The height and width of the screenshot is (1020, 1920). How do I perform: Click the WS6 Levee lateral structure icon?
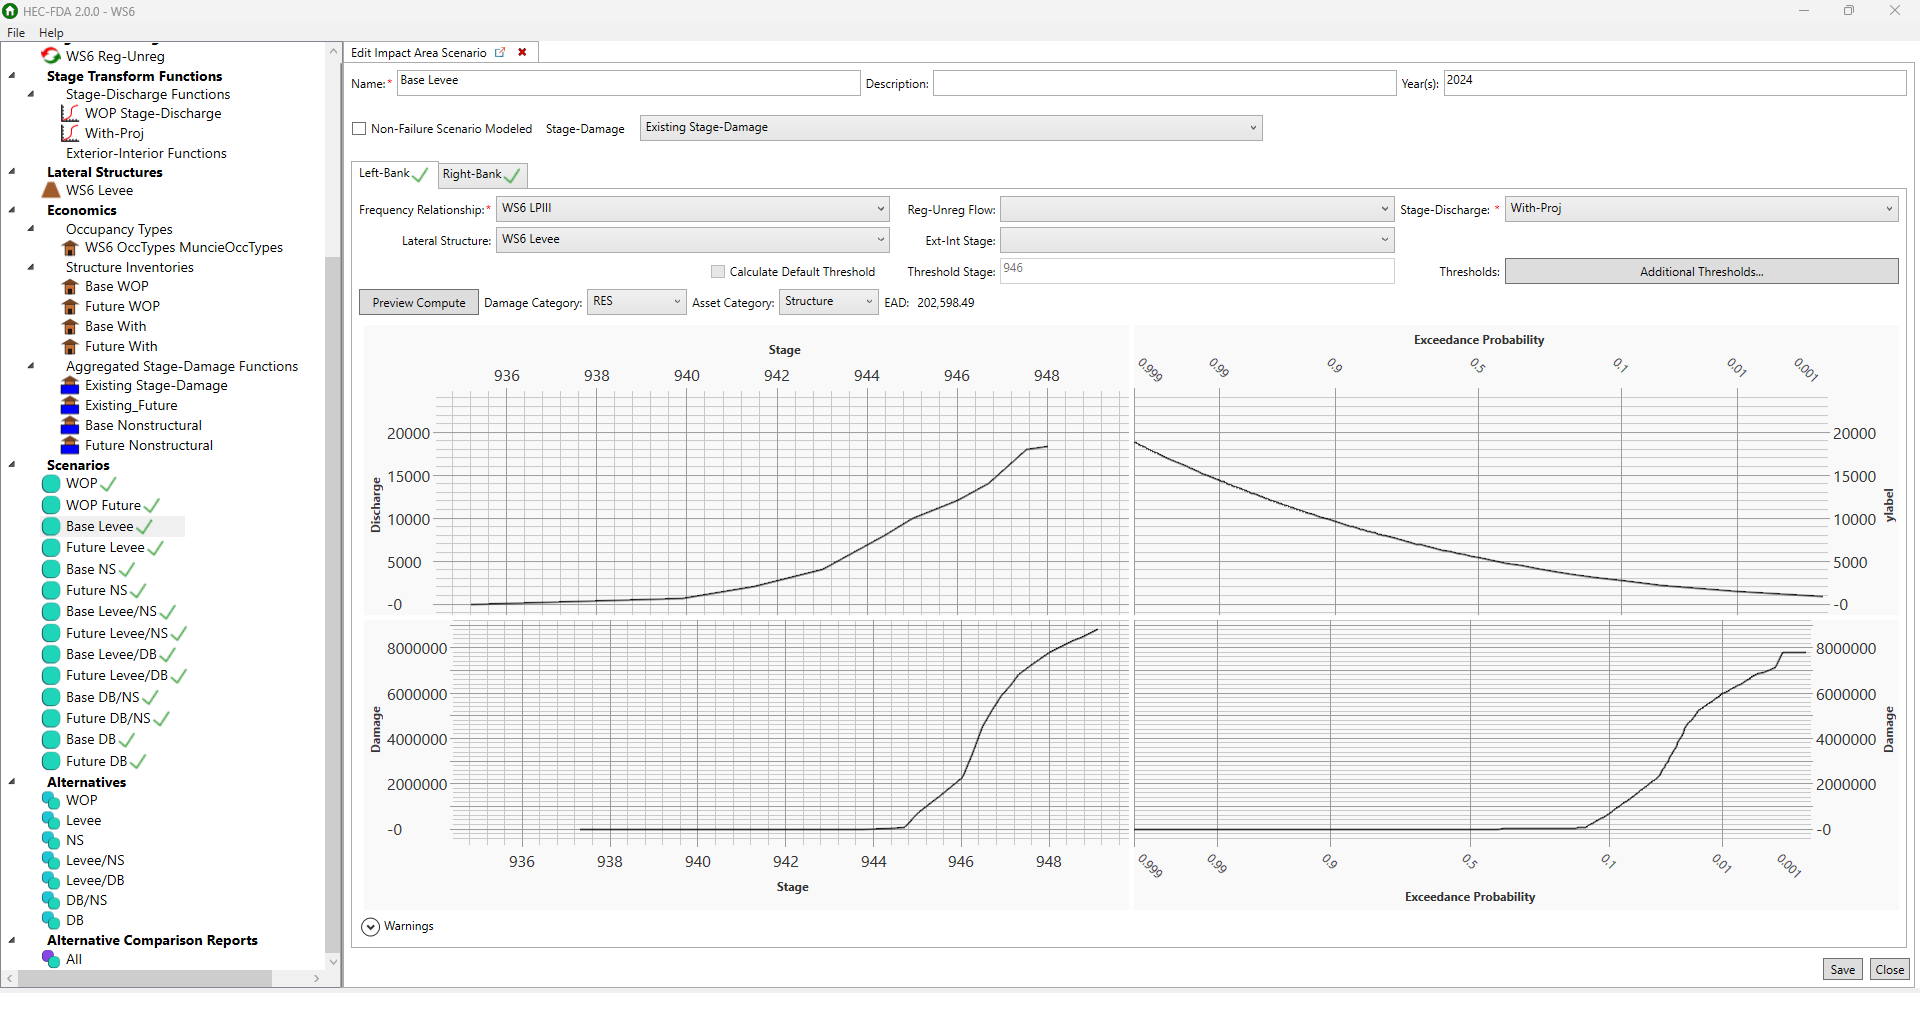coord(52,190)
